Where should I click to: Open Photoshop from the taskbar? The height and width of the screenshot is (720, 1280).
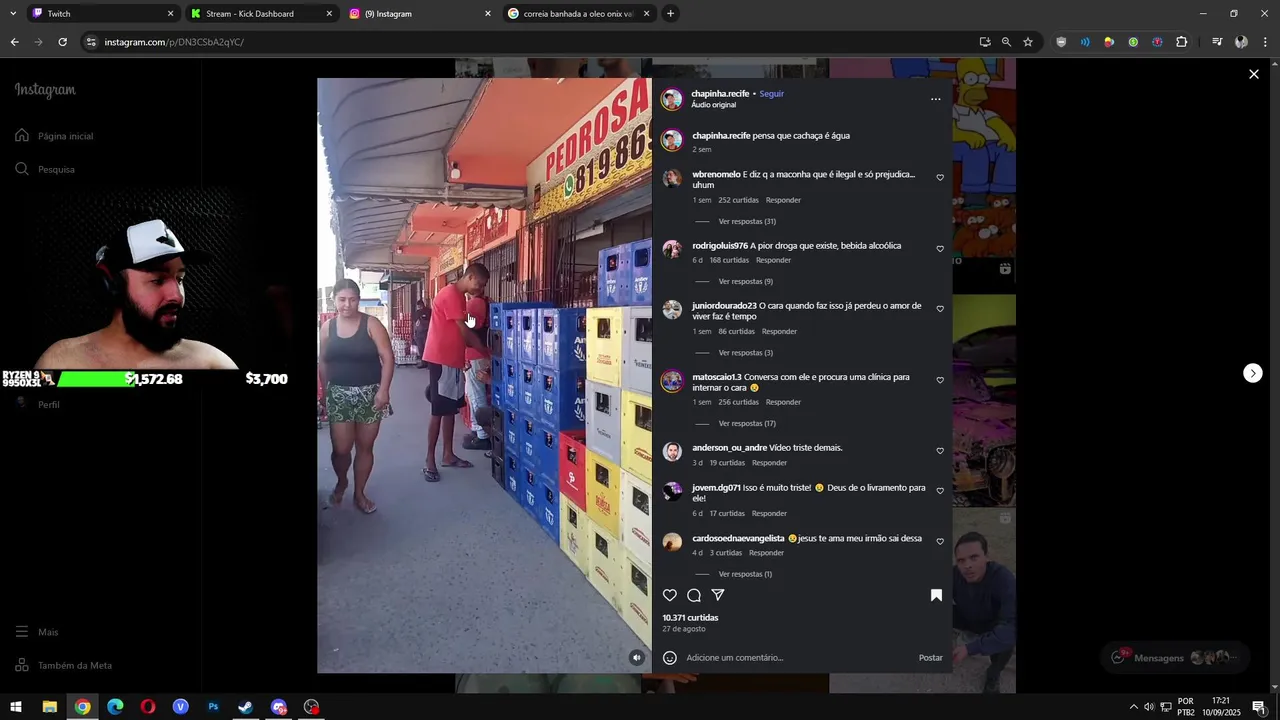click(213, 707)
